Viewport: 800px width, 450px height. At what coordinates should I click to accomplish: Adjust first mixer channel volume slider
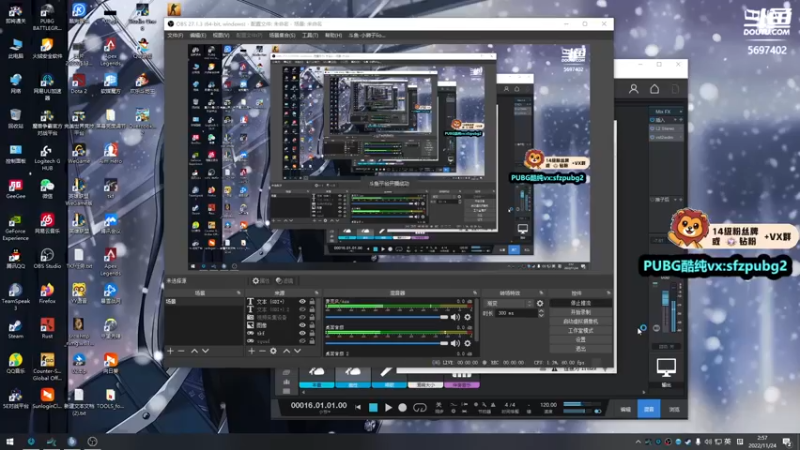pyautogui.click(x=387, y=317)
